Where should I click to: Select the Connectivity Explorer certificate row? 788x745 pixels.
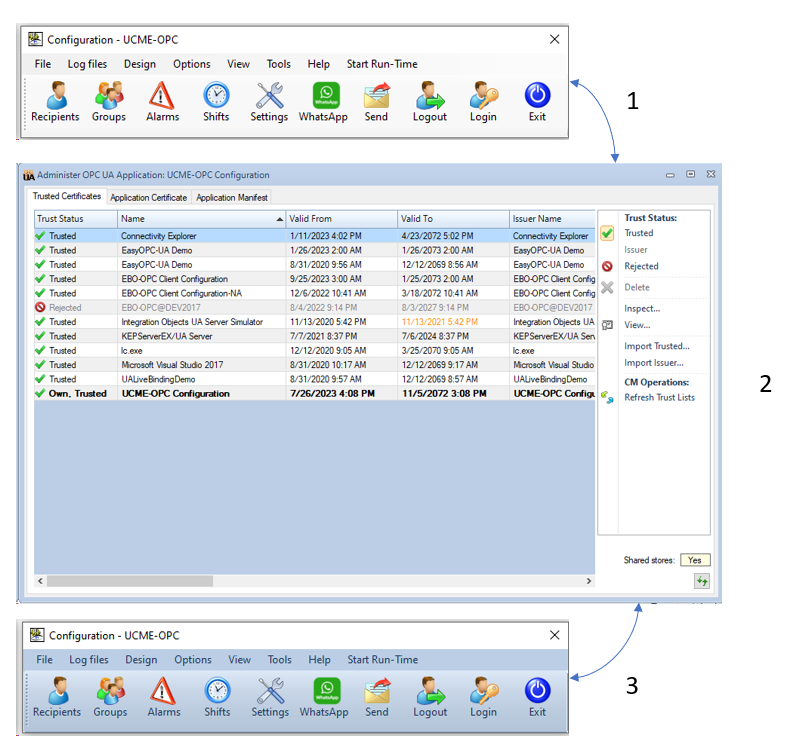tap(315, 236)
